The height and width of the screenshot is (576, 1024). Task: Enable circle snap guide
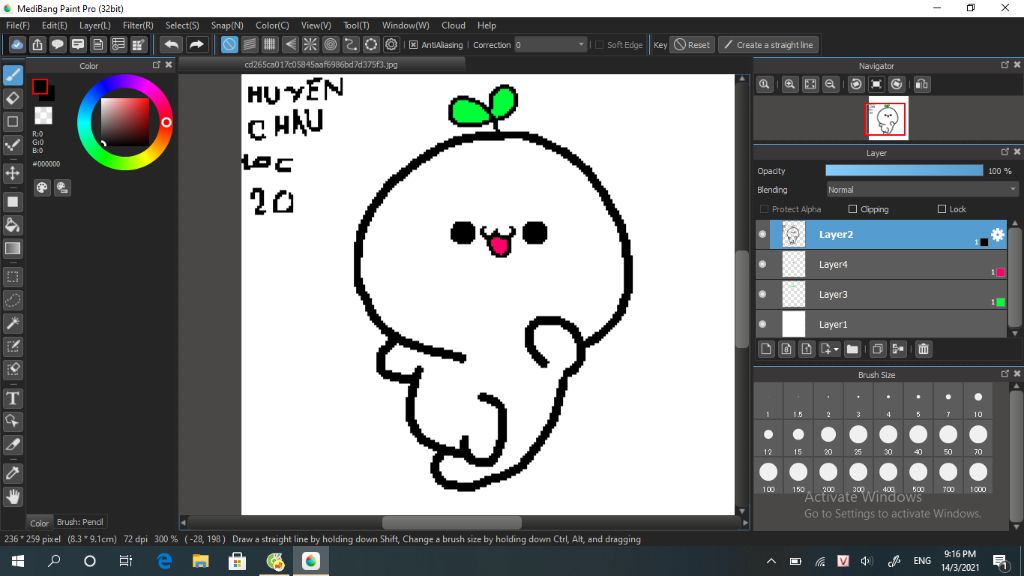pos(330,44)
